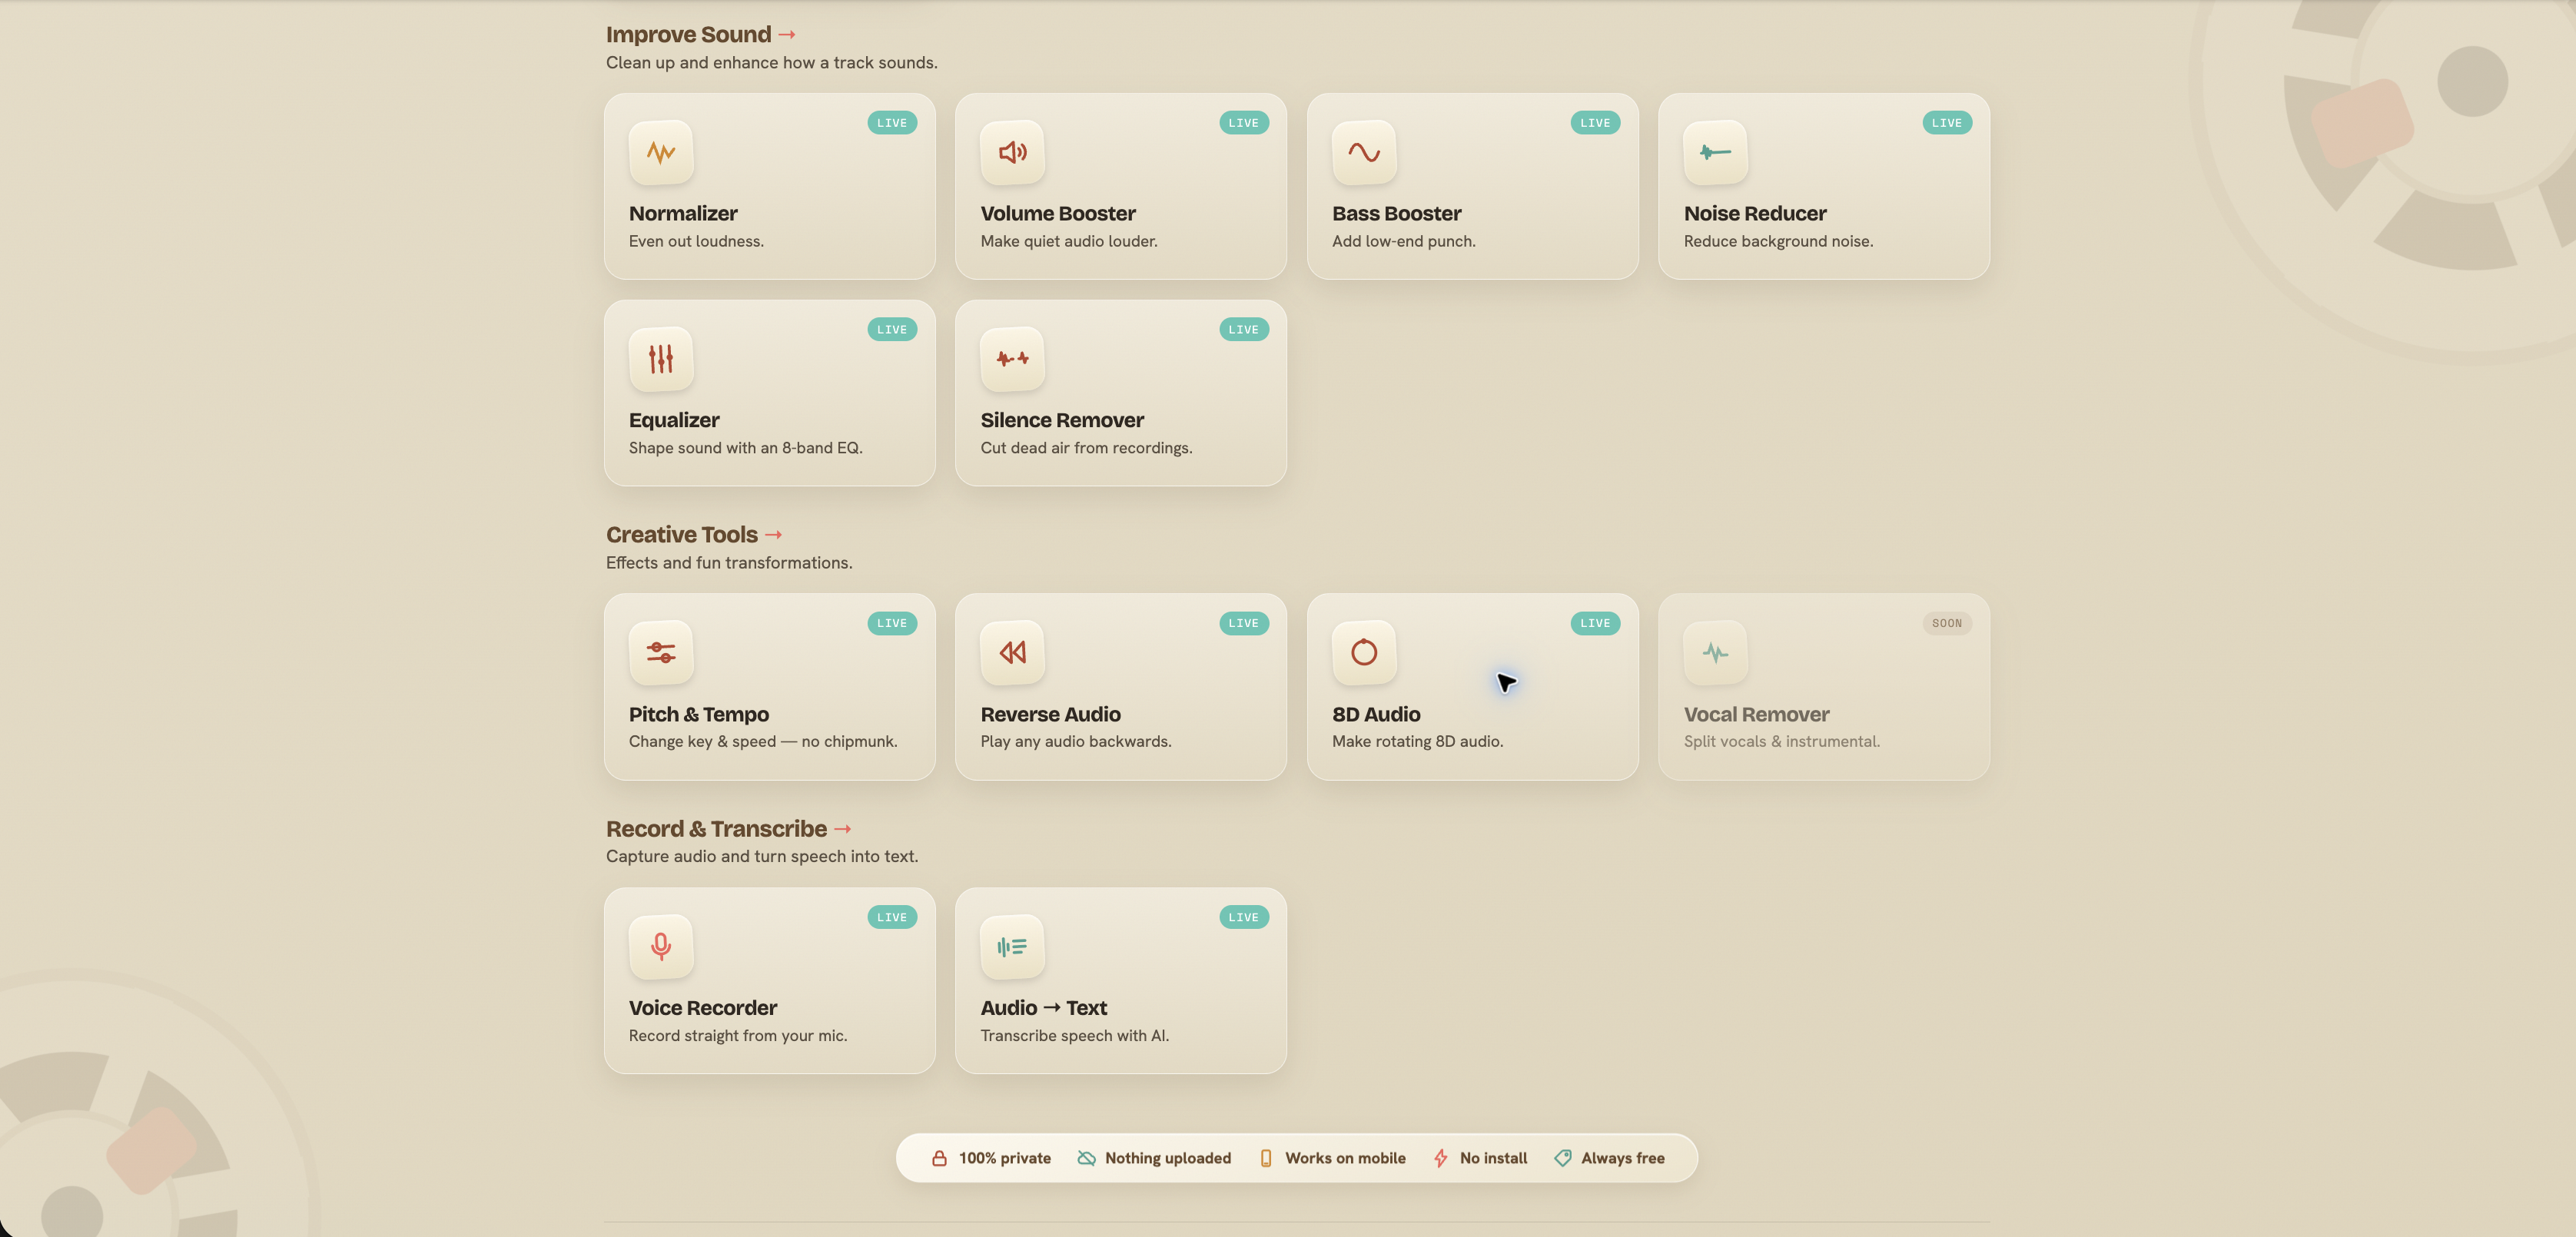Click the Normalizer waveform icon

(x=661, y=152)
